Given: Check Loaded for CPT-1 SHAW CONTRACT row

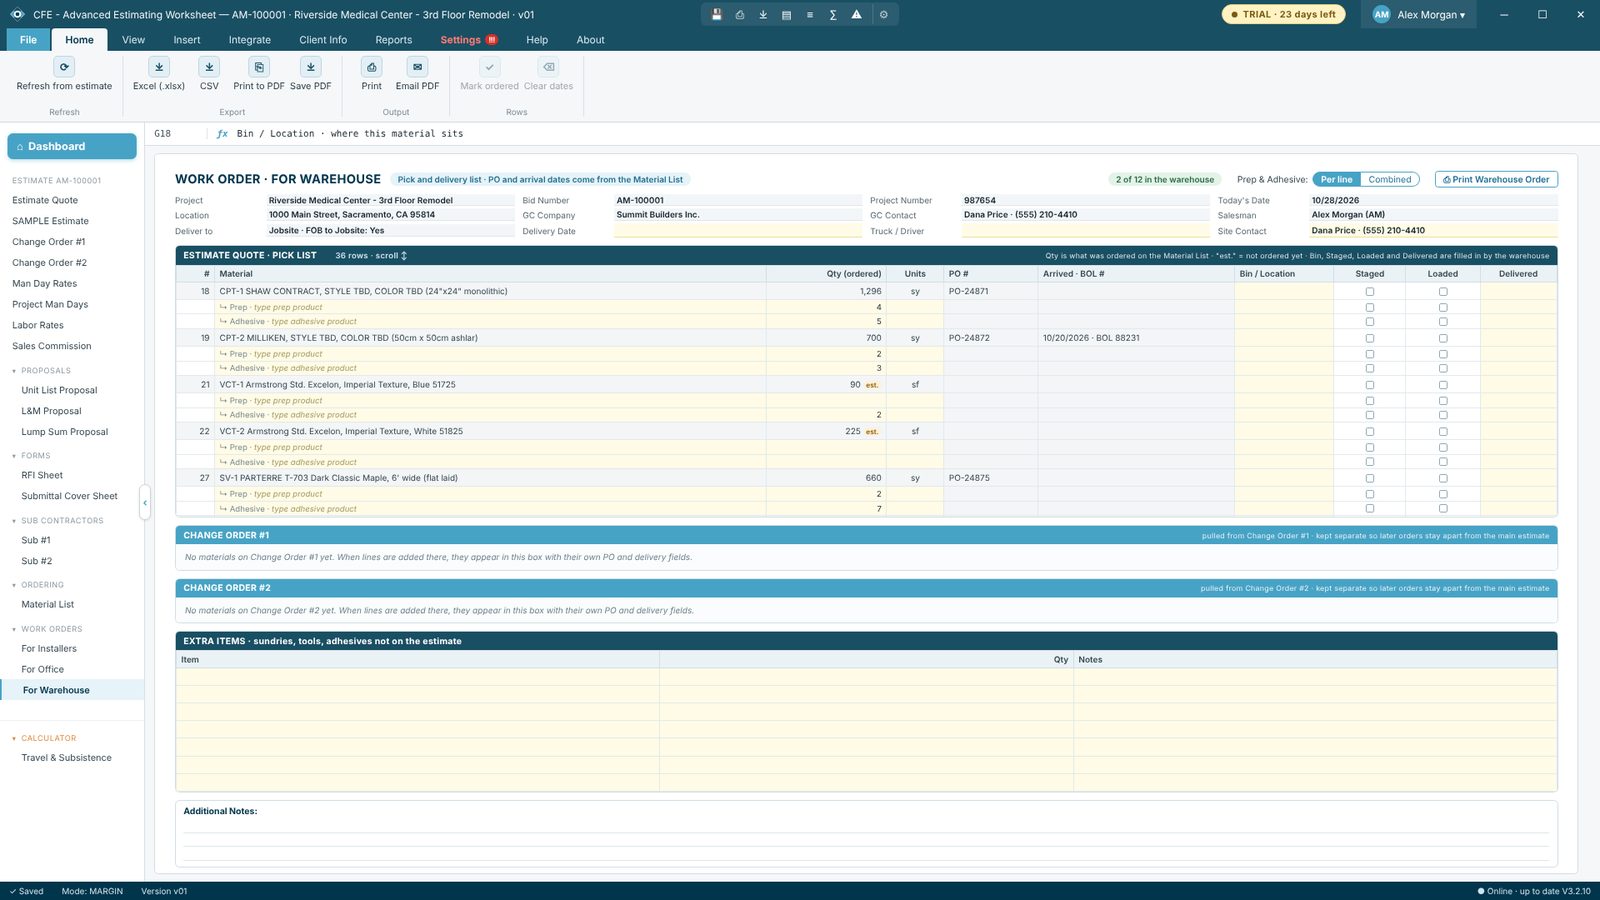Looking at the screenshot, I should click(1443, 292).
